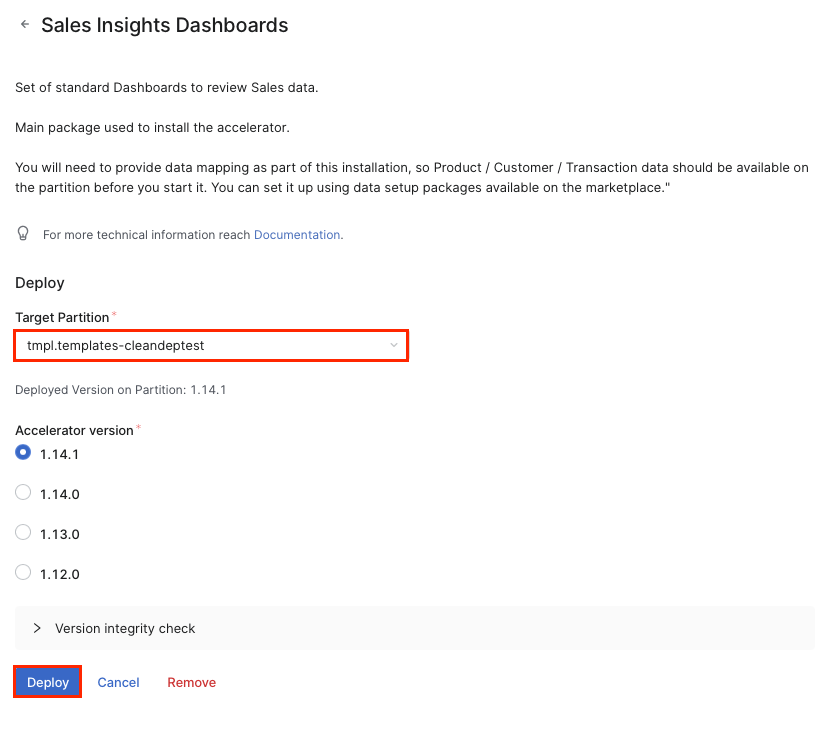Pick the oldest version 1.12.0
835x730 pixels.
tap(22, 572)
